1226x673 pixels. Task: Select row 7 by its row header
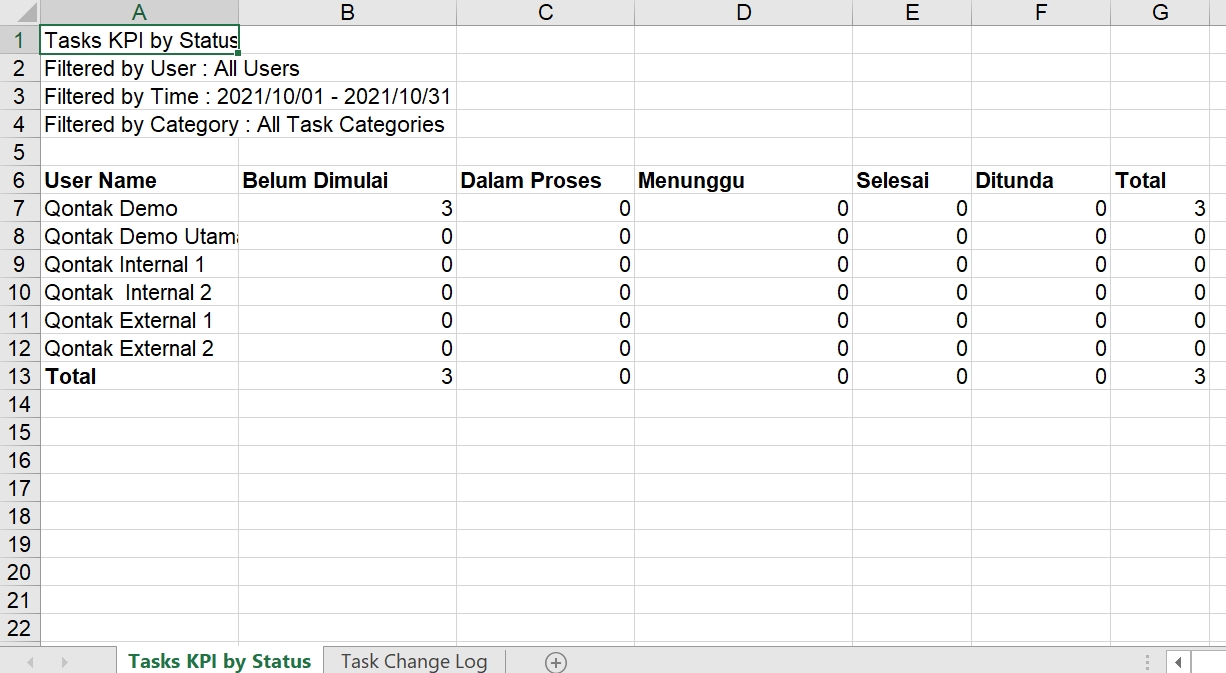click(x=18, y=208)
